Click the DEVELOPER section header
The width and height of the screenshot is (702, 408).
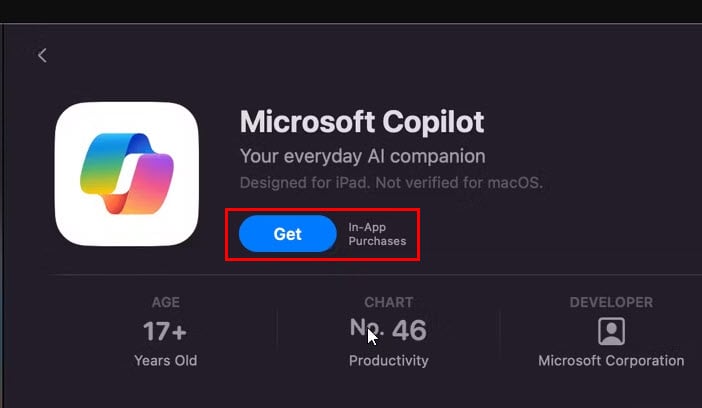tap(611, 302)
